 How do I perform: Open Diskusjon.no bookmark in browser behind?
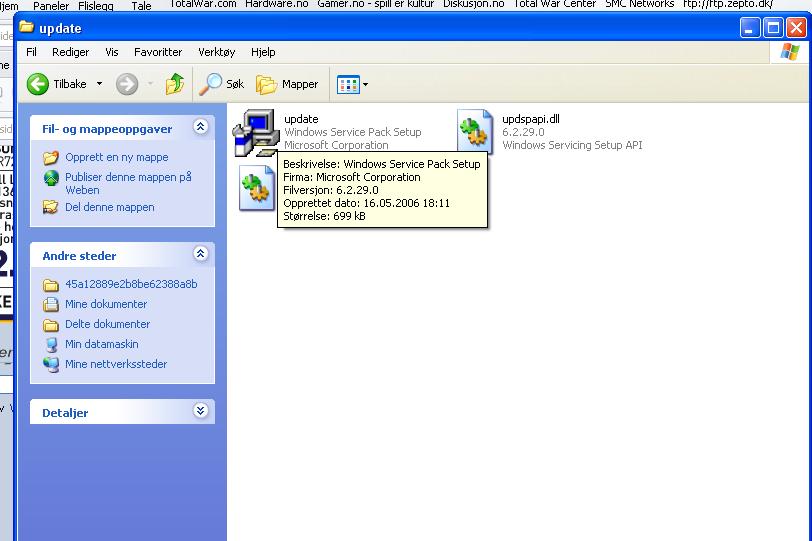coord(473,4)
